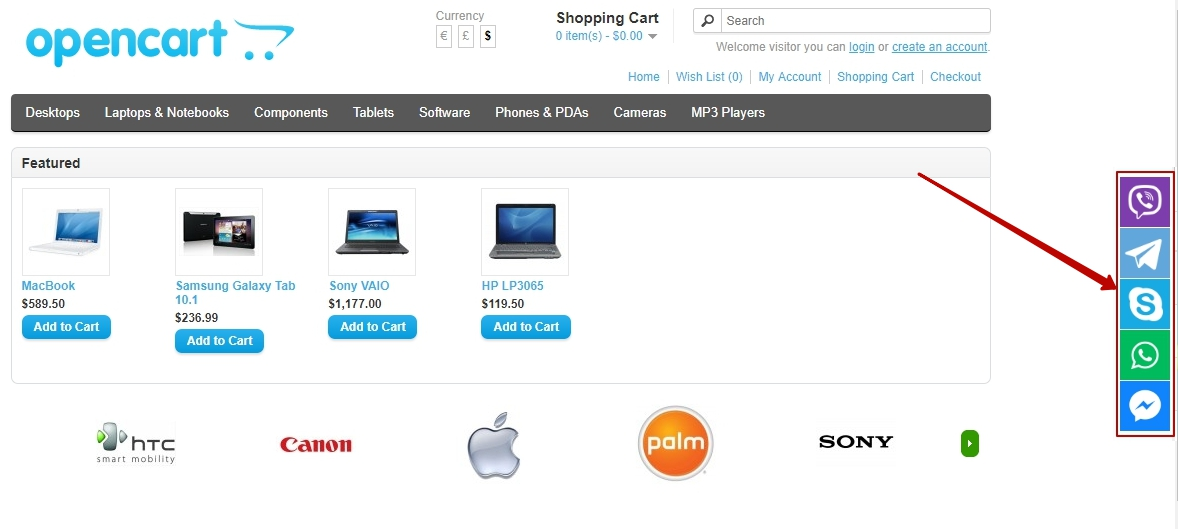Open the Viber chat icon
Image resolution: width=1178 pixels, height=529 pixels.
(x=1145, y=202)
